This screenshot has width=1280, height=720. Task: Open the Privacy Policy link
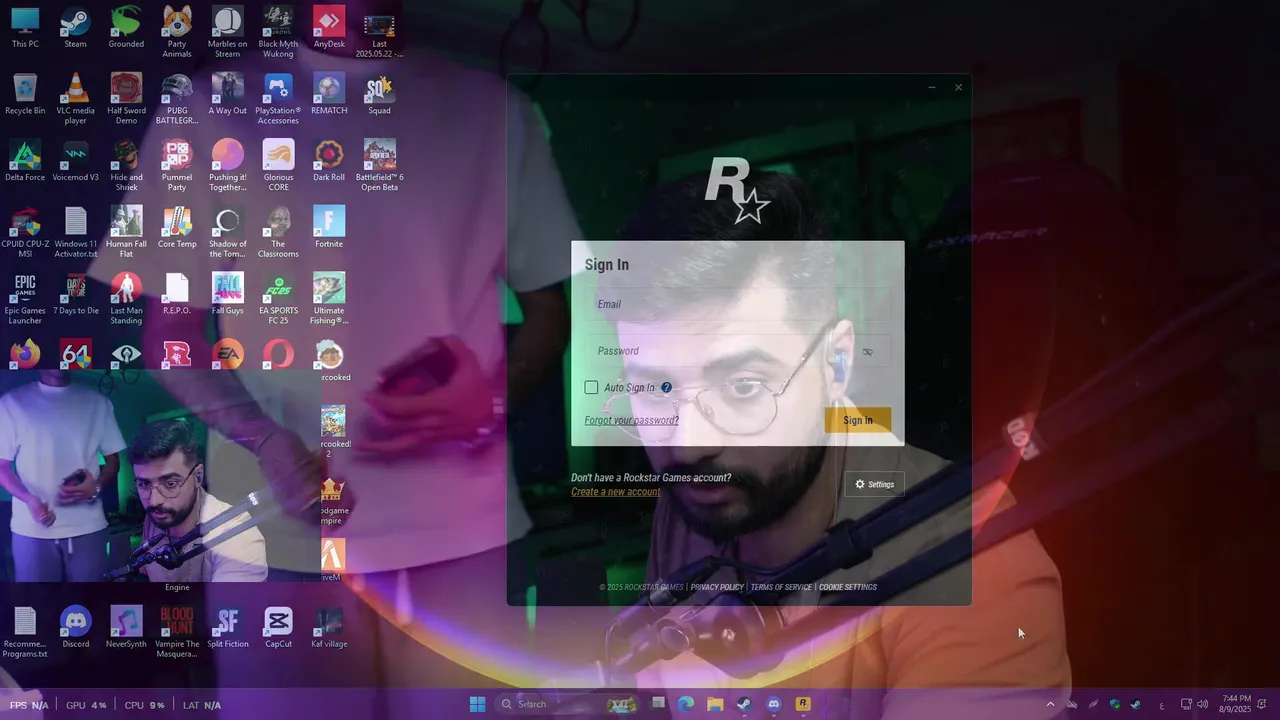(717, 587)
